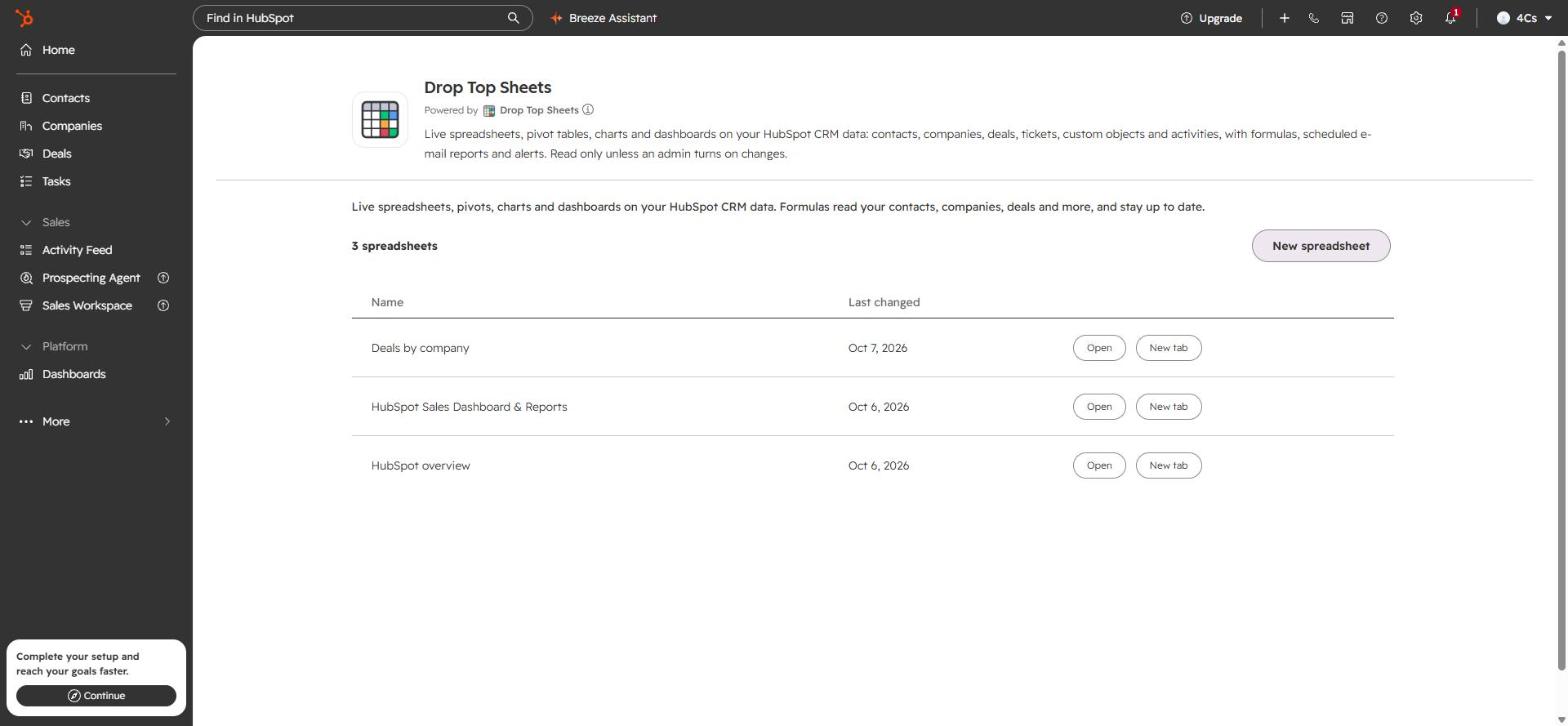Open the notifications bell icon
Screen dimensions: 1568x726
click(x=1450, y=18)
